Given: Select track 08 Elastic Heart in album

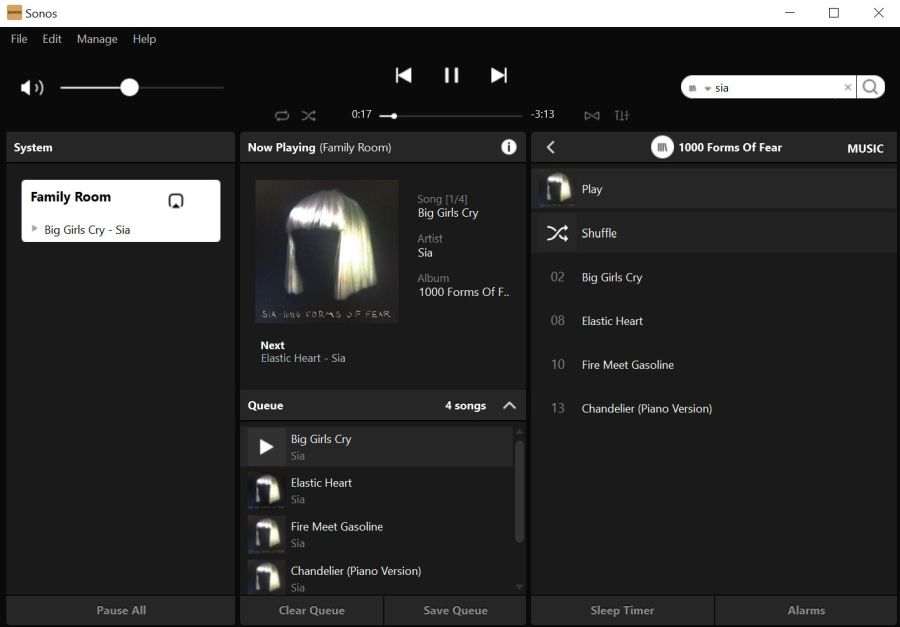Looking at the screenshot, I should click(x=714, y=321).
